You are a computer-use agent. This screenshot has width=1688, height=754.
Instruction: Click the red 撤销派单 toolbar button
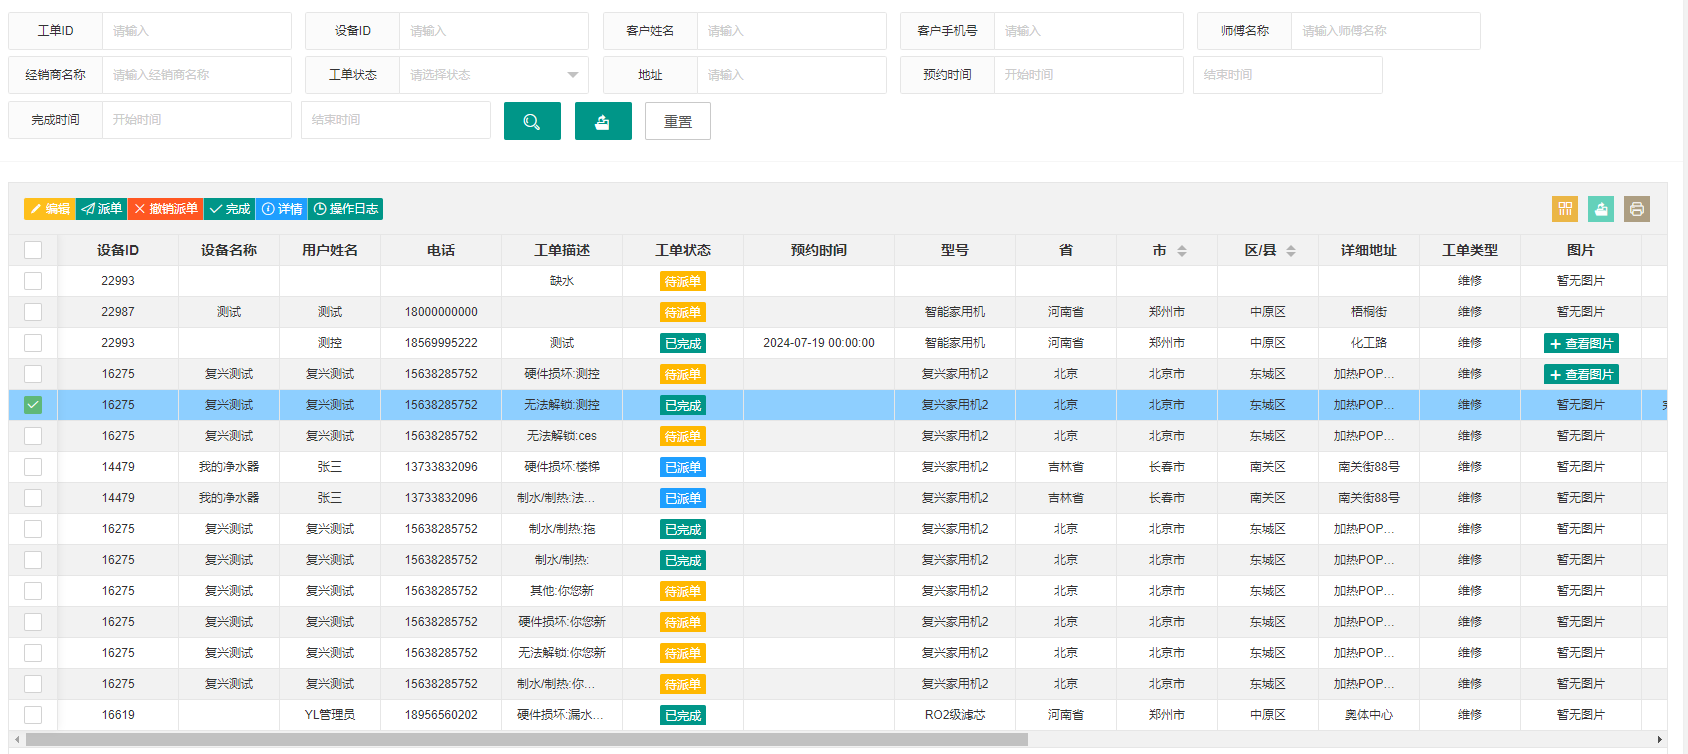pos(166,209)
